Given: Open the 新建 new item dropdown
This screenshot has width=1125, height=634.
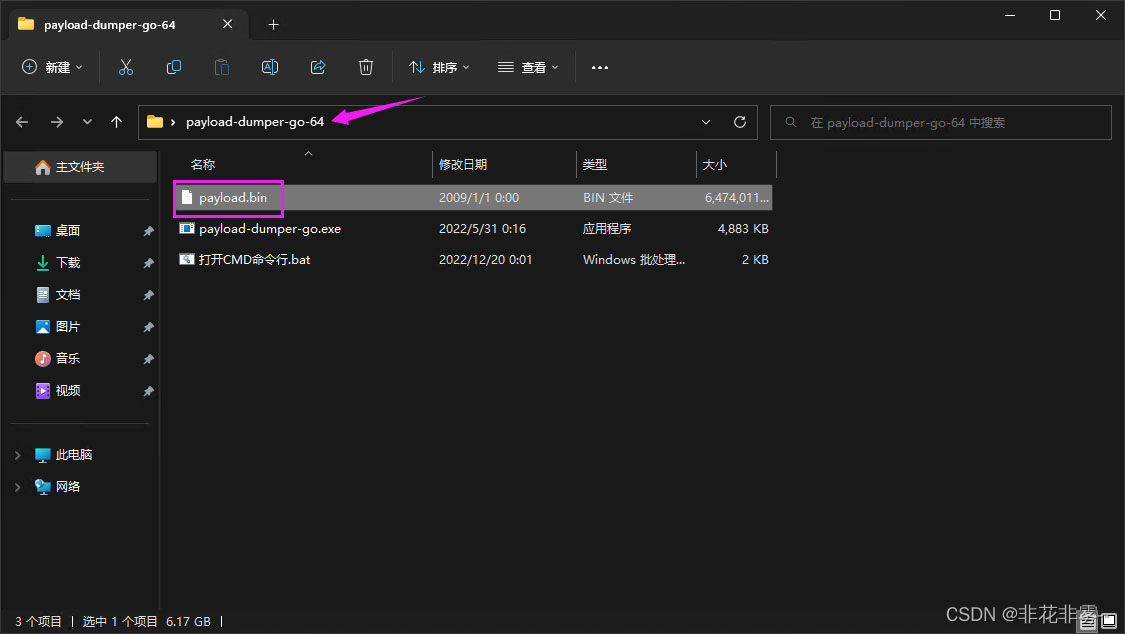Looking at the screenshot, I should tap(52, 67).
